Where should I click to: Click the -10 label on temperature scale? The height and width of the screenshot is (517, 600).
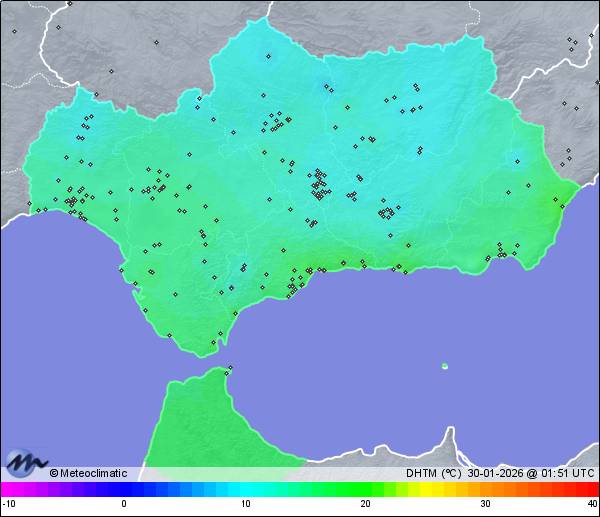click(8, 504)
